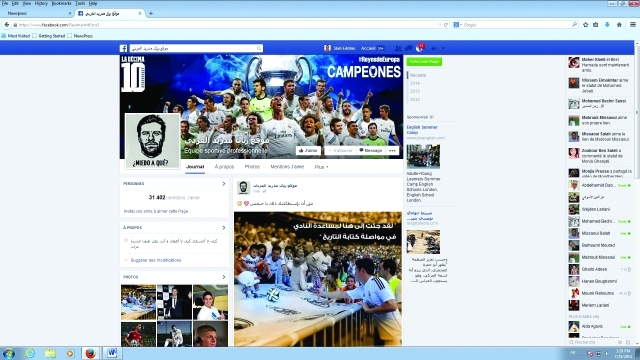Jump to 2013 in the timeline
The image size is (640, 360).
[415, 91]
